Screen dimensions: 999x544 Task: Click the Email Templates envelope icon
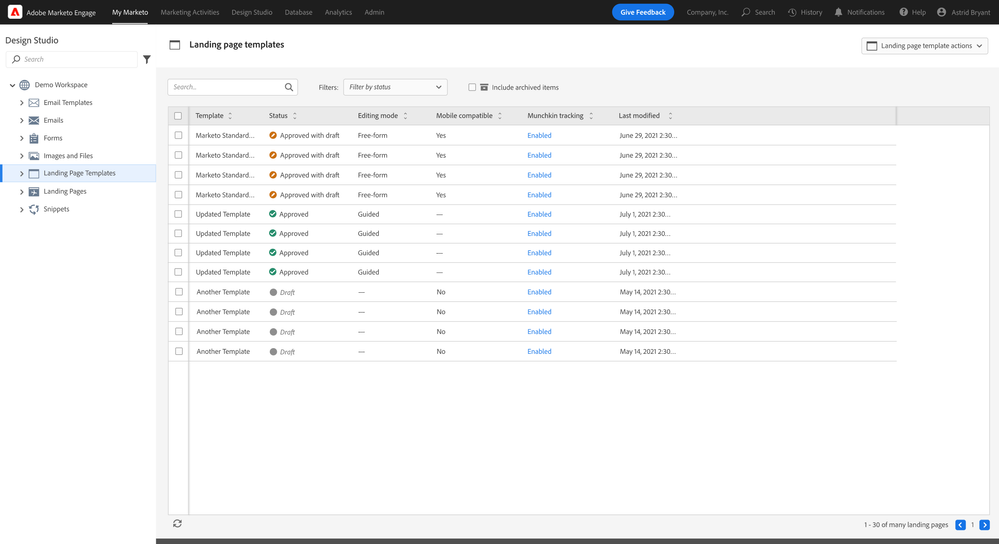pyautogui.click(x=34, y=103)
